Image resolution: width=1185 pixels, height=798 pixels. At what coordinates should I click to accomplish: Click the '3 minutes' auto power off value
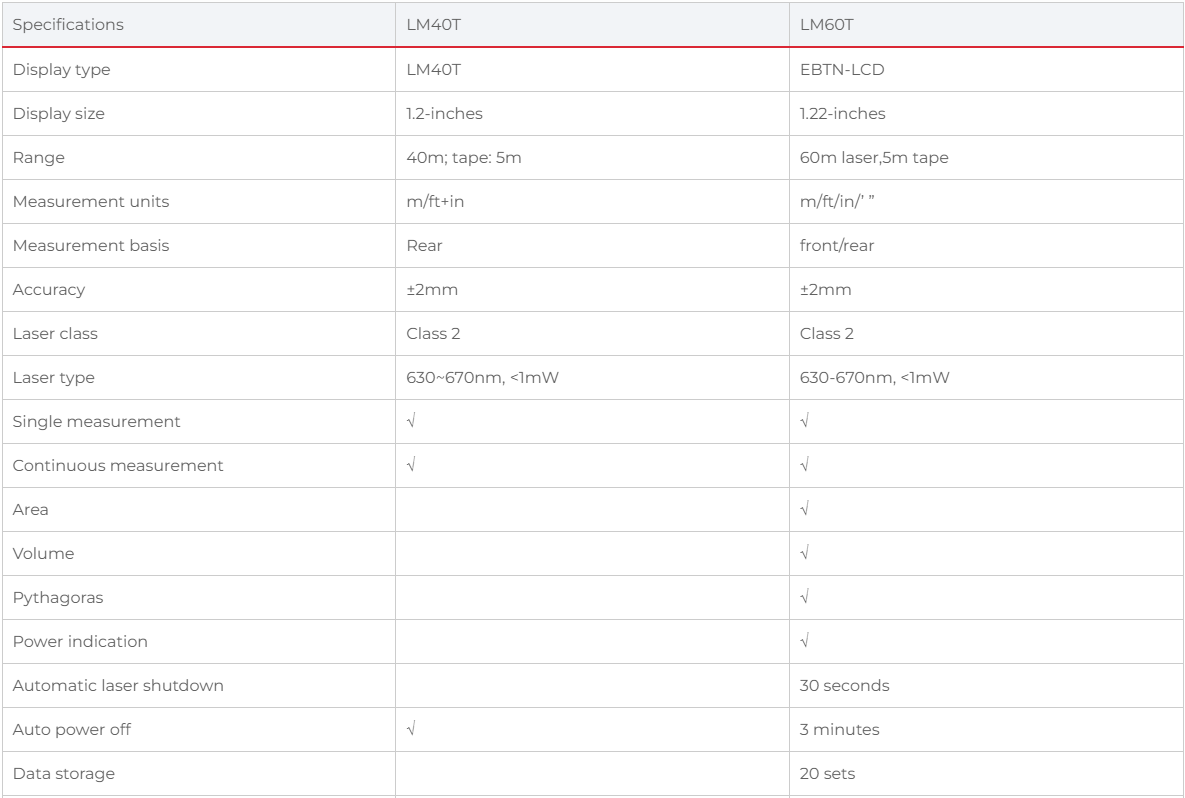pyautogui.click(x=840, y=729)
